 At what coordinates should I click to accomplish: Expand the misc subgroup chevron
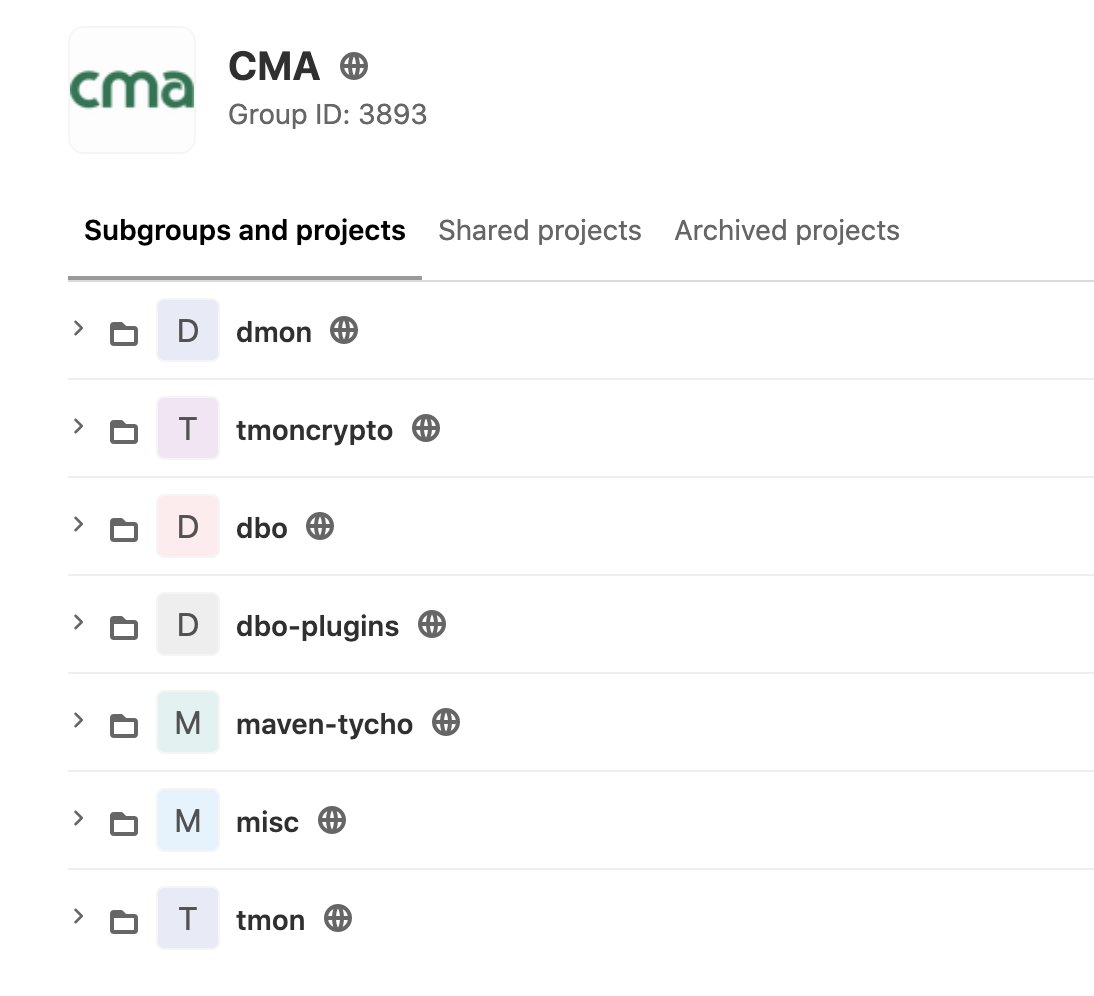tap(79, 818)
